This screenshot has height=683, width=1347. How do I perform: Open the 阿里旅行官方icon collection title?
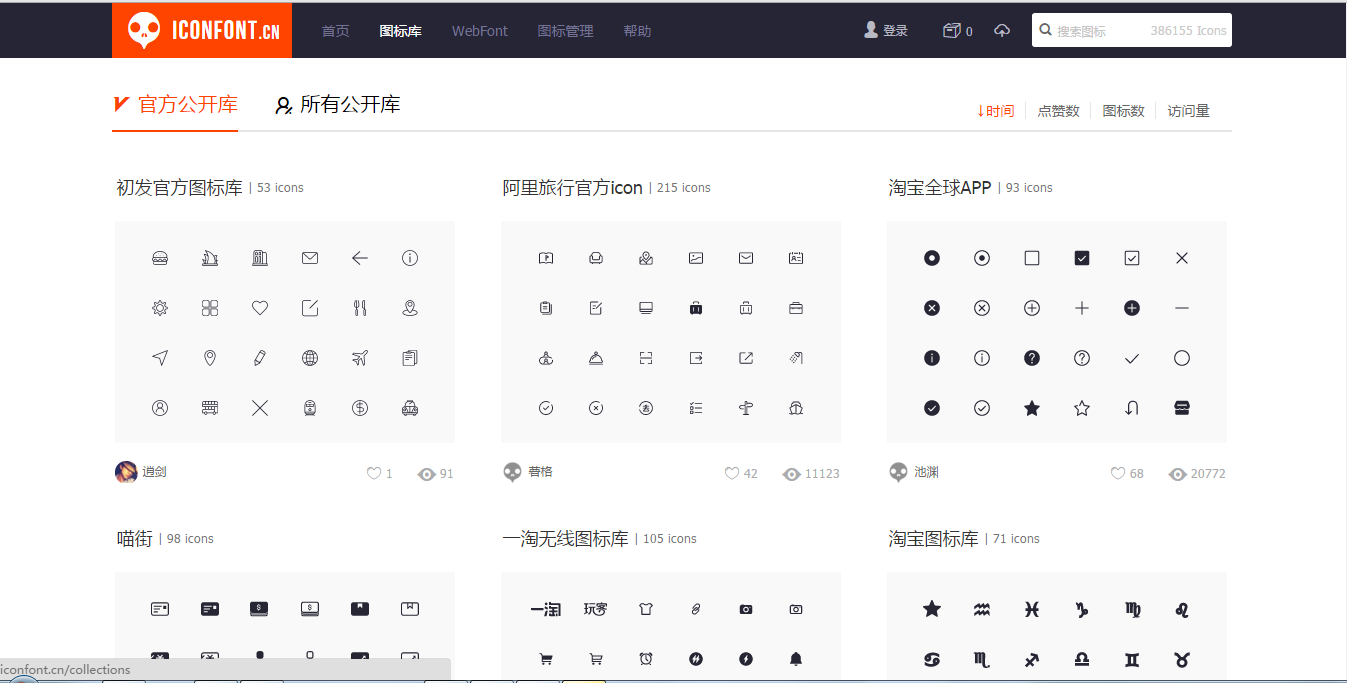point(573,187)
